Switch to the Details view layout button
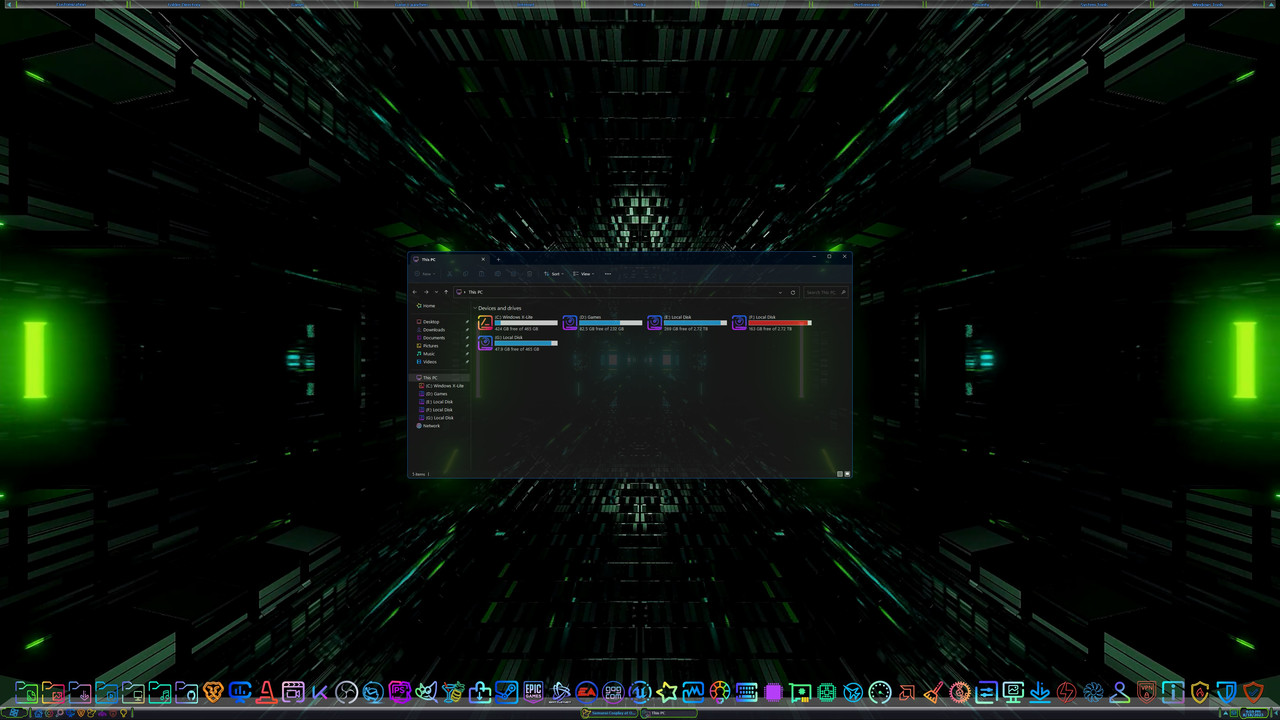The height and width of the screenshot is (720, 1280). click(x=840, y=474)
